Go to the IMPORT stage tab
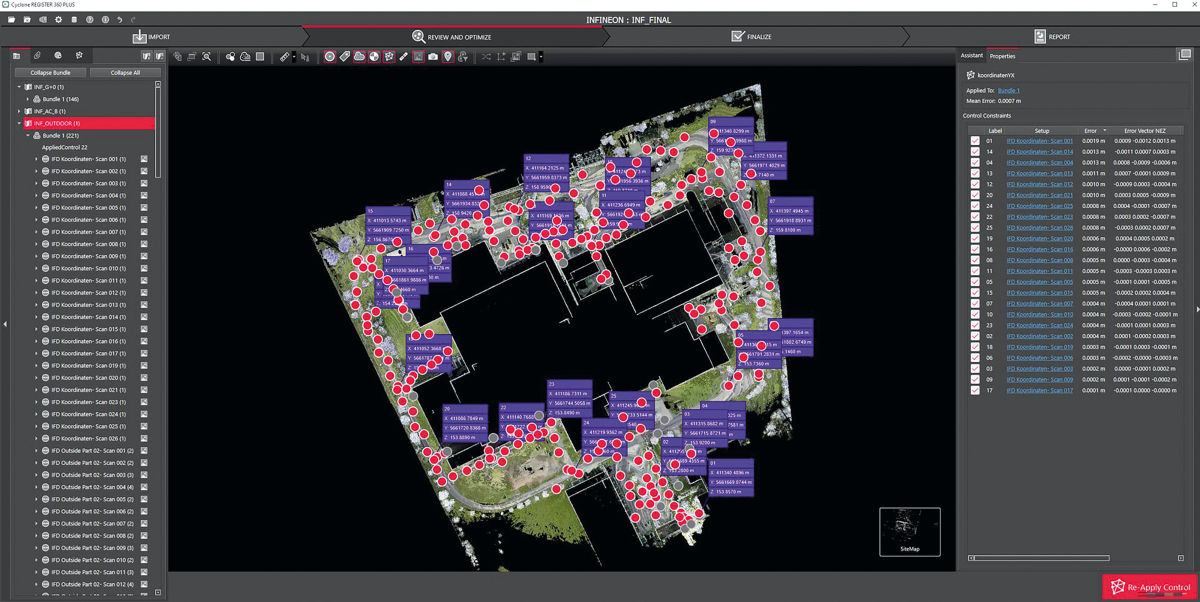Screen dimensions: 1200x602 [x=152, y=37]
